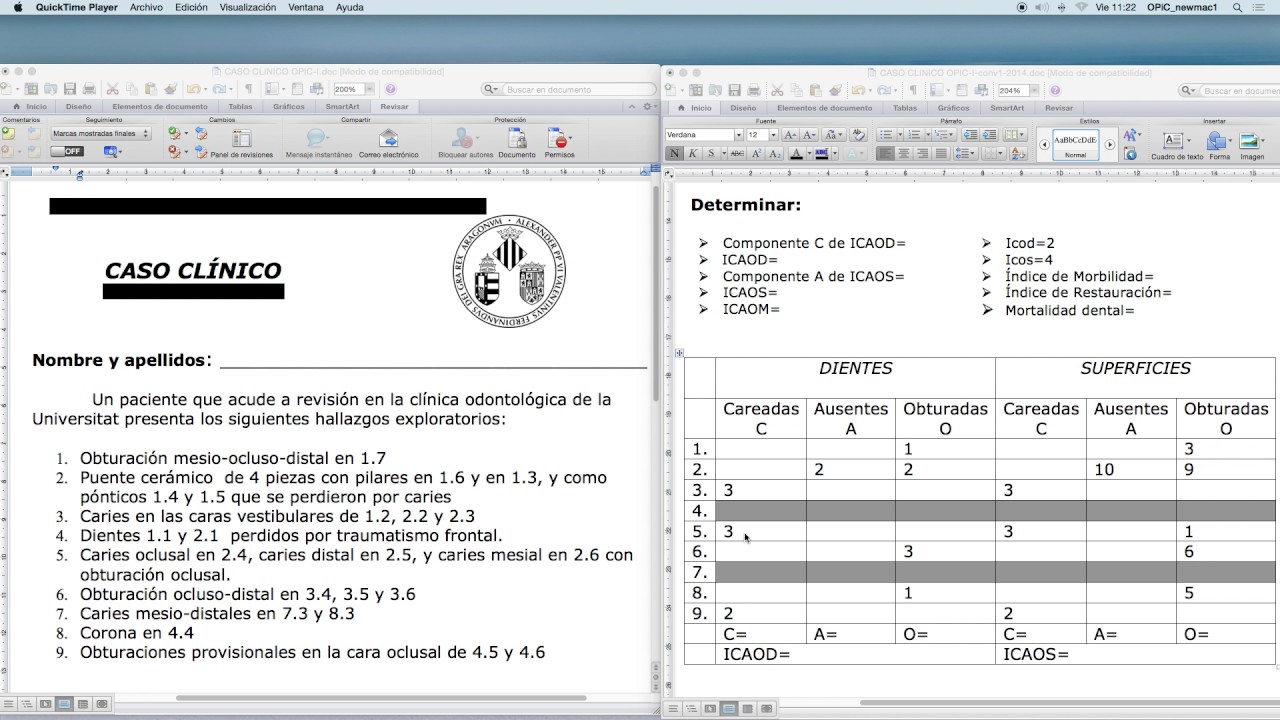Viewport: 1280px width, 720px height.
Task: Click font color A swatch
Action: [x=796, y=153]
